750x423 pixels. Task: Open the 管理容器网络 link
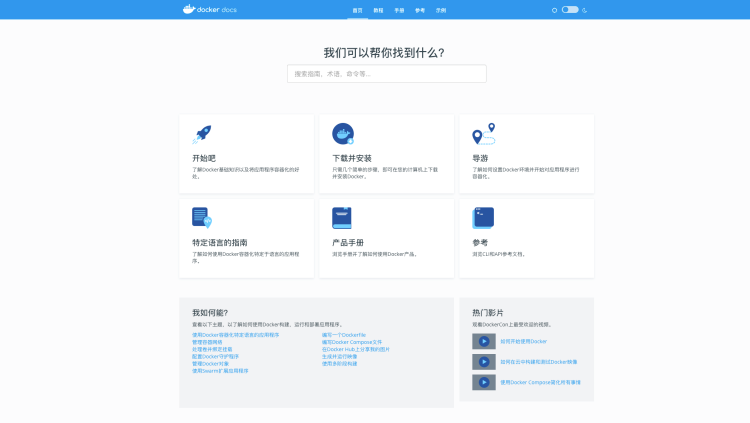click(207, 342)
